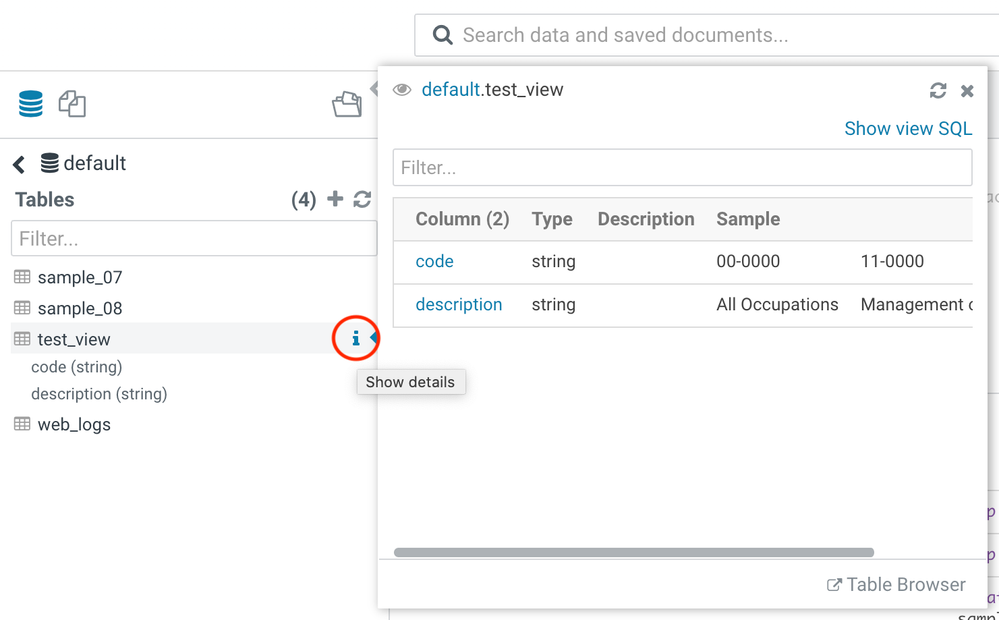Open the documents icon in left panel
The width and height of the screenshot is (999, 620).
[72, 104]
